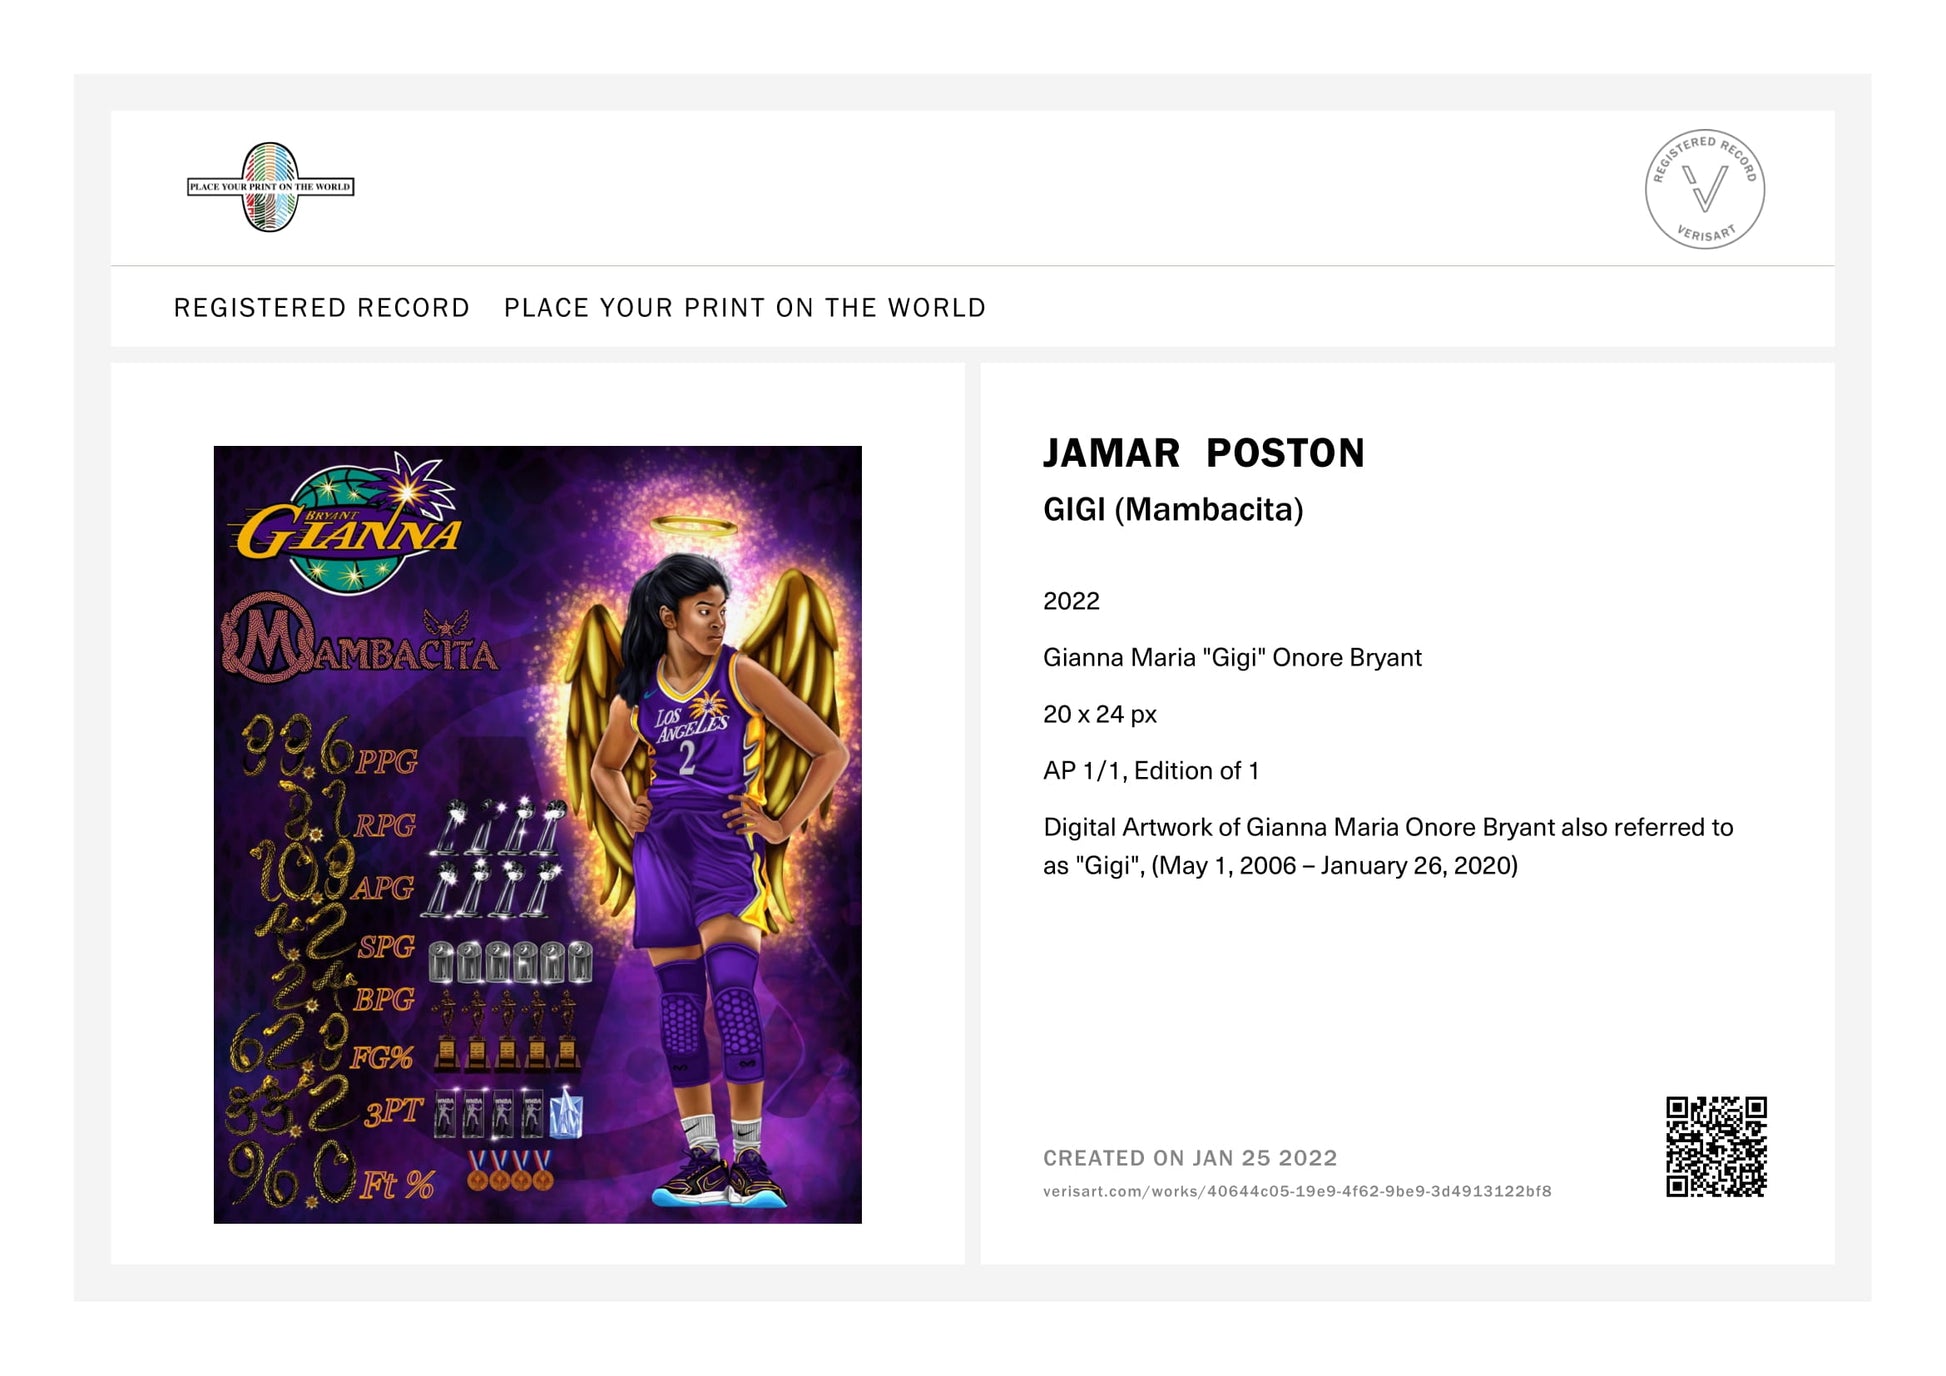Click PLACE YOUR PRINT ON THE WORLD heading

(x=744, y=308)
